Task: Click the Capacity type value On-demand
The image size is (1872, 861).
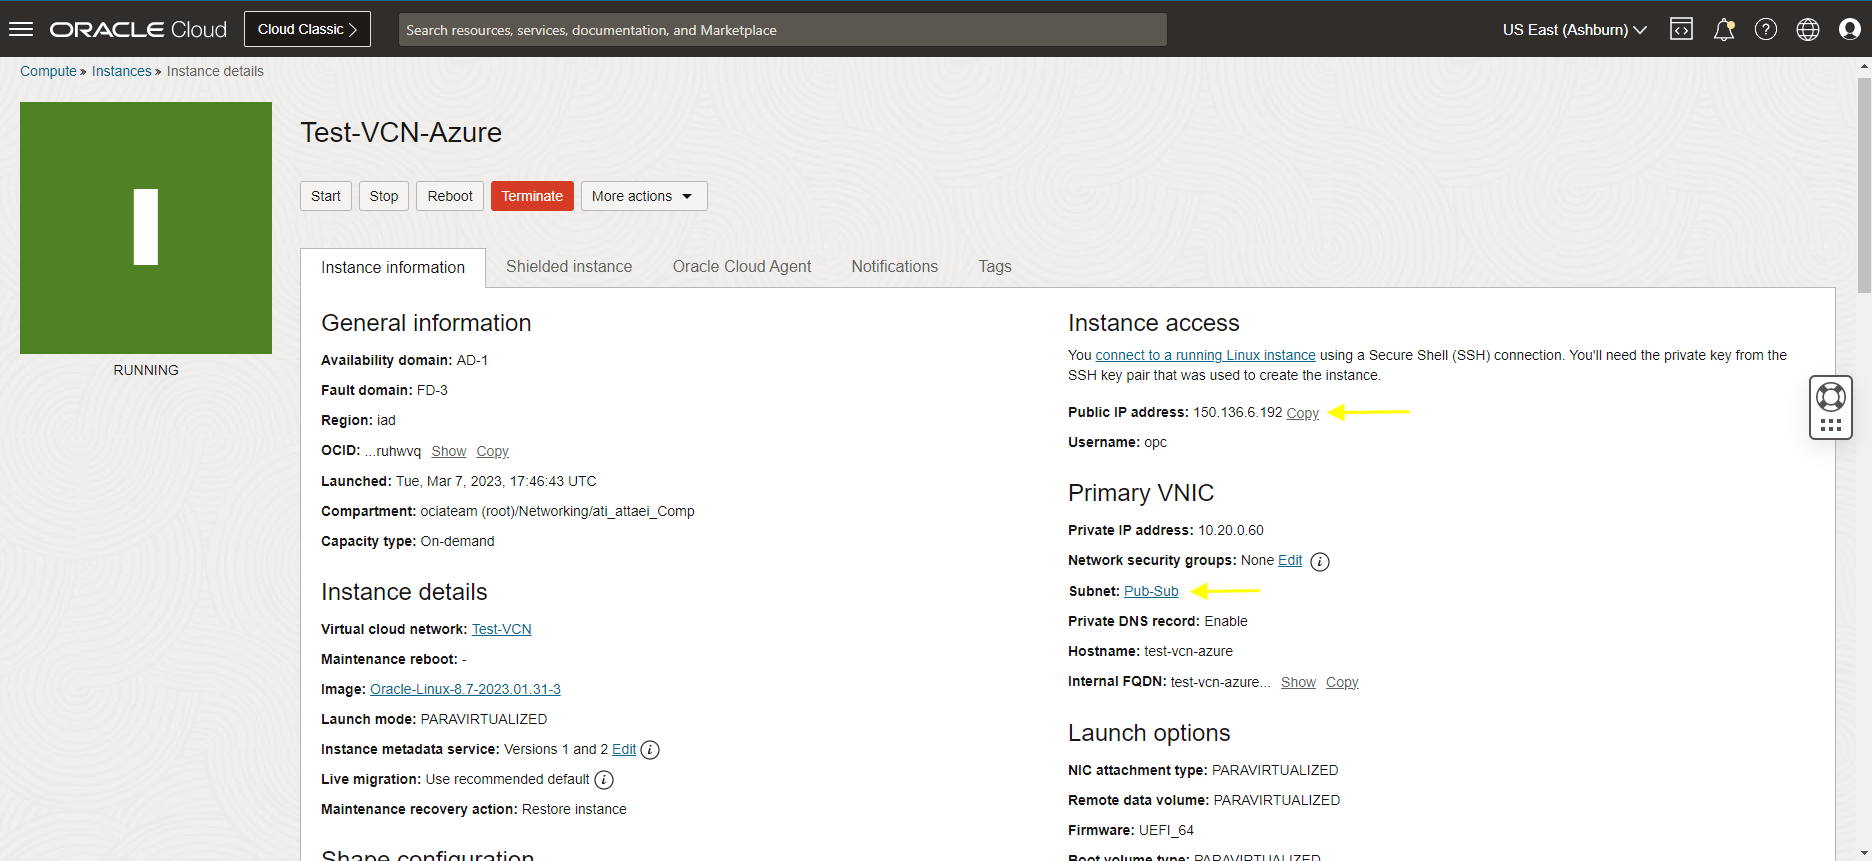Action: [457, 542]
